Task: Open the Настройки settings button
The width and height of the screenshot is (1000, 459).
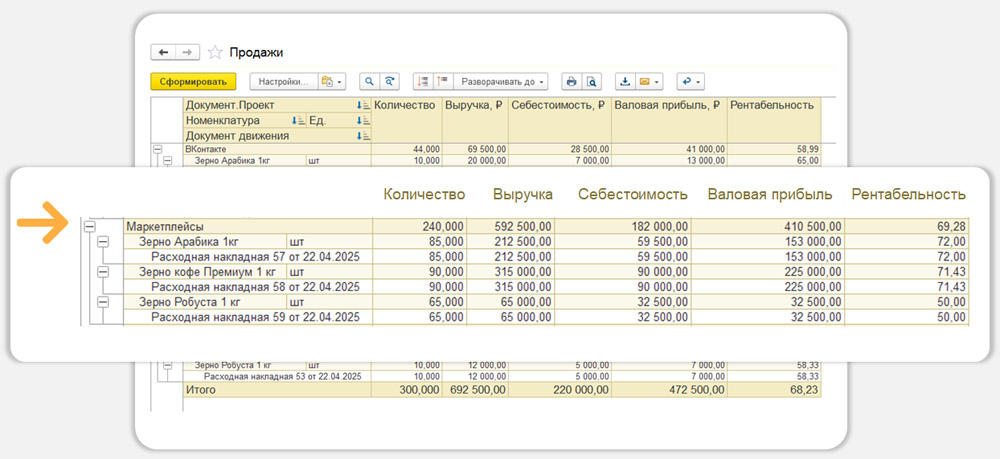Action: point(282,81)
